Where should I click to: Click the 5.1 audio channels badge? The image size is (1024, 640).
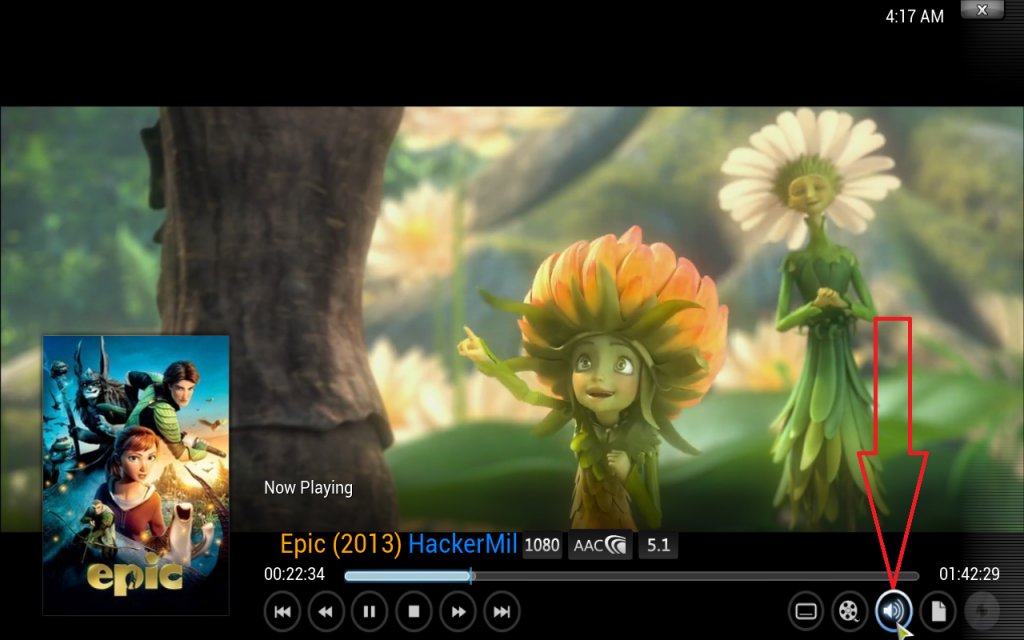click(x=658, y=545)
